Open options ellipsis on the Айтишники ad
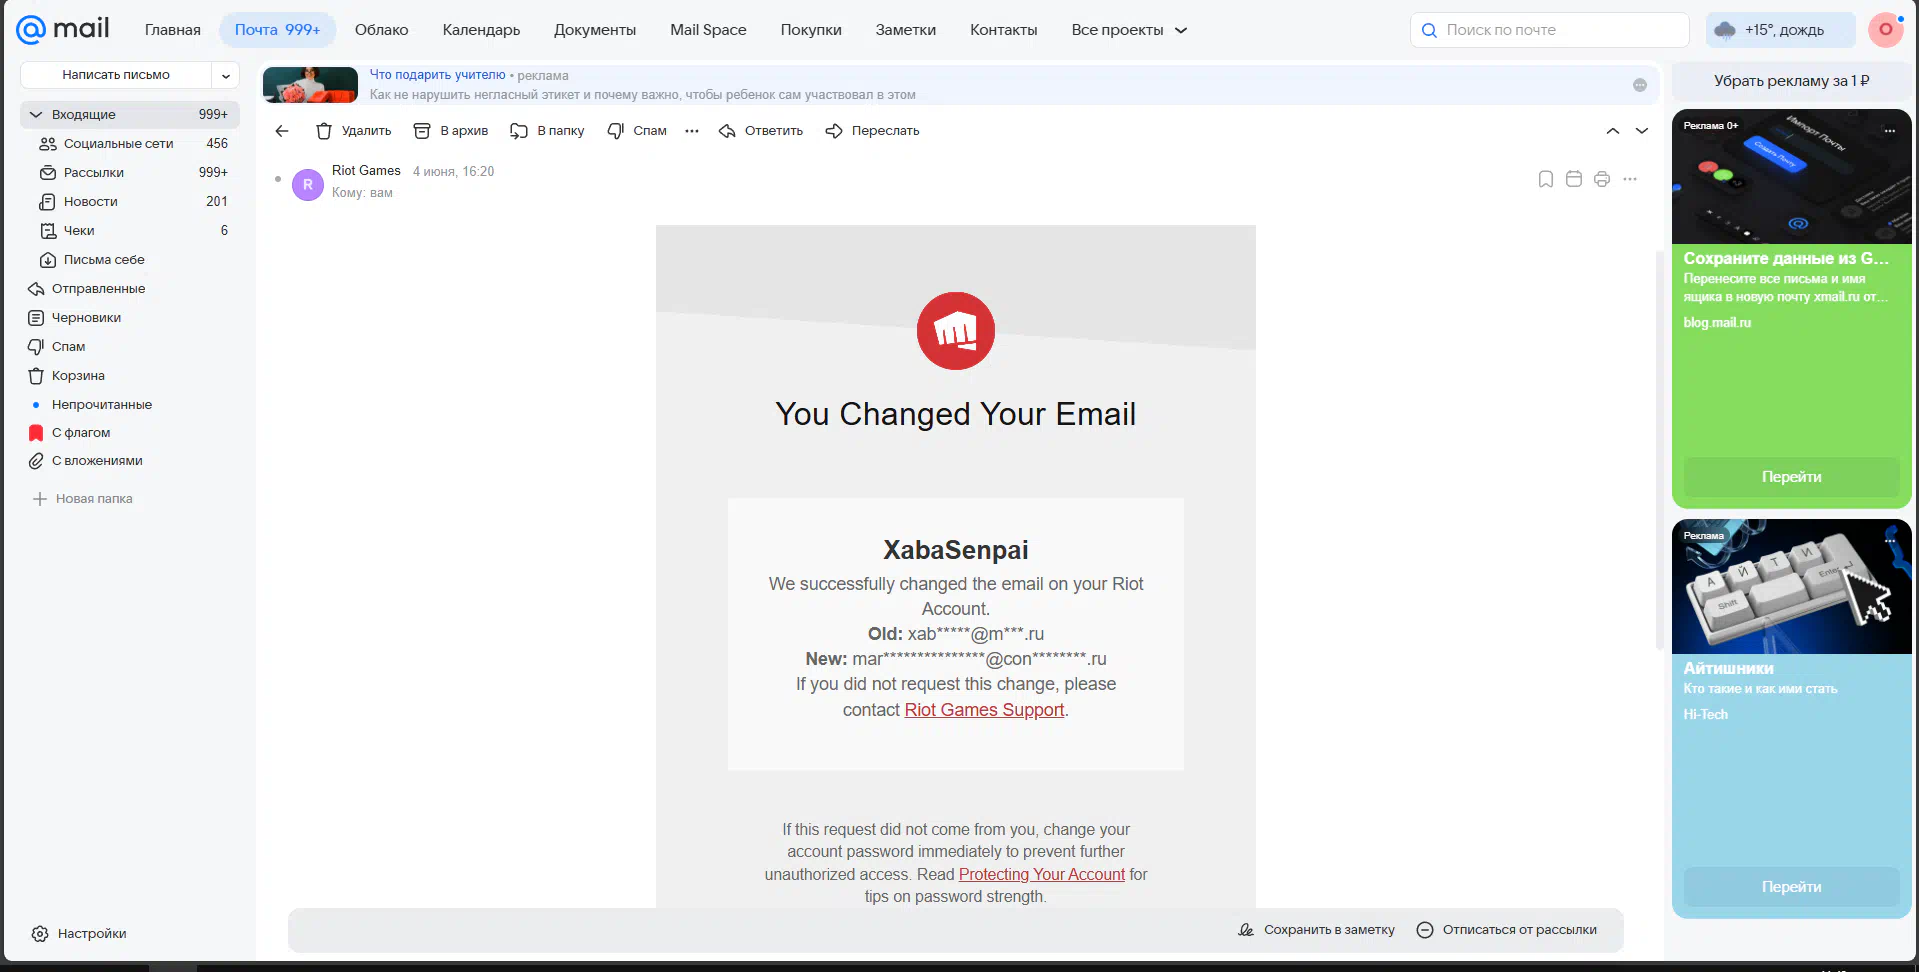1919x972 pixels. pos(1890,540)
